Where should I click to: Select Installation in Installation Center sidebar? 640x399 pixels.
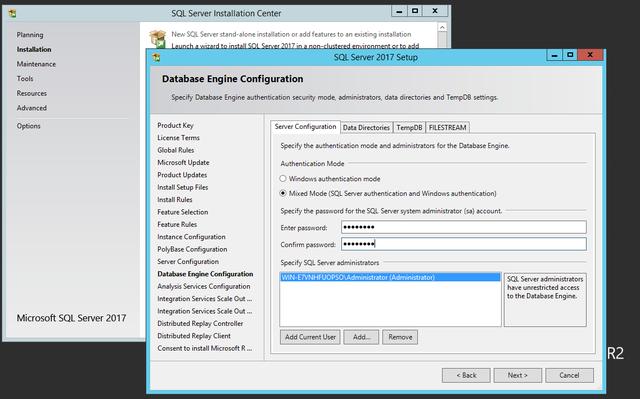coord(34,49)
